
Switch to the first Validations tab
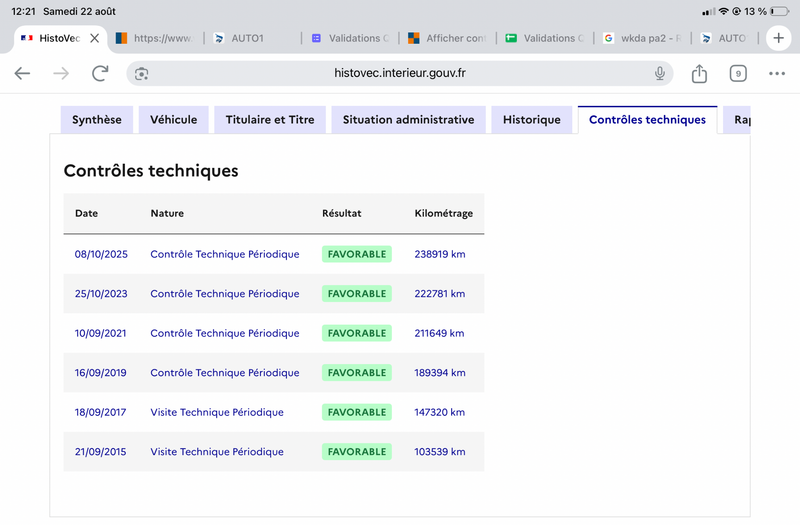coord(351,38)
